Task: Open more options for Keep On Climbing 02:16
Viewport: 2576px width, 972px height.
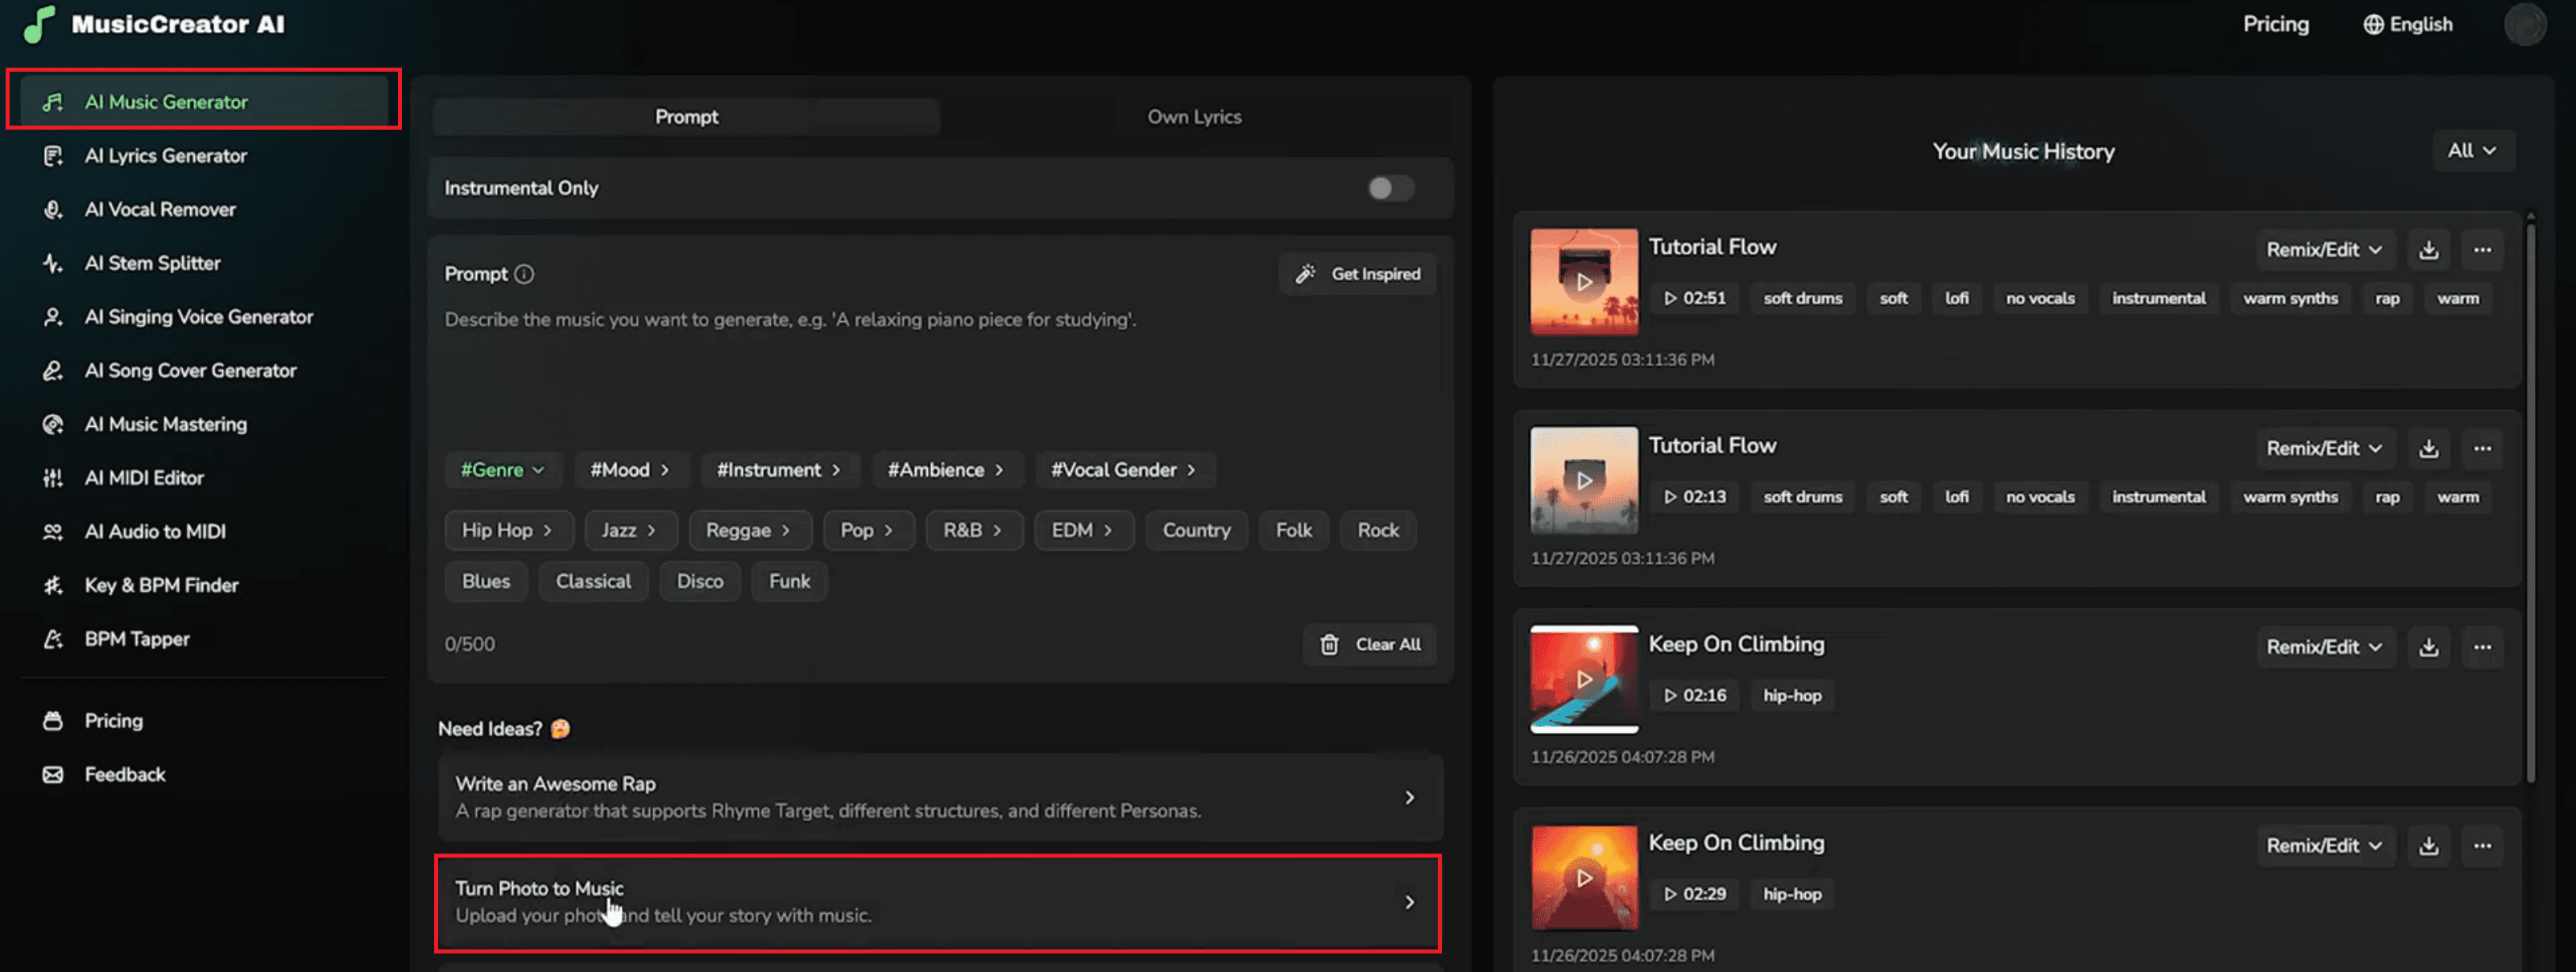Action: [x=2482, y=647]
